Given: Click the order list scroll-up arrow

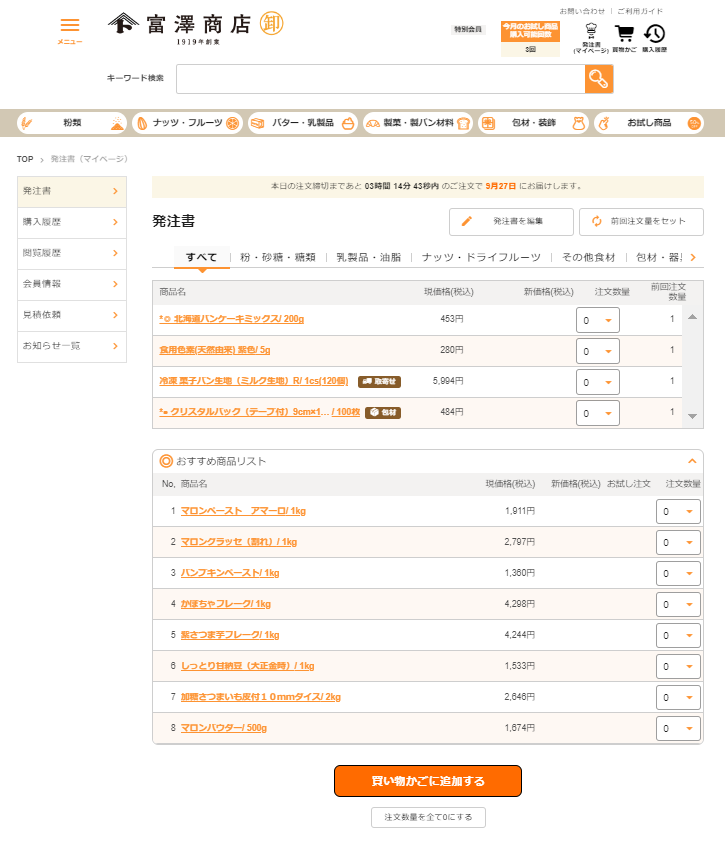Looking at the screenshot, I should [x=693, y=317].
